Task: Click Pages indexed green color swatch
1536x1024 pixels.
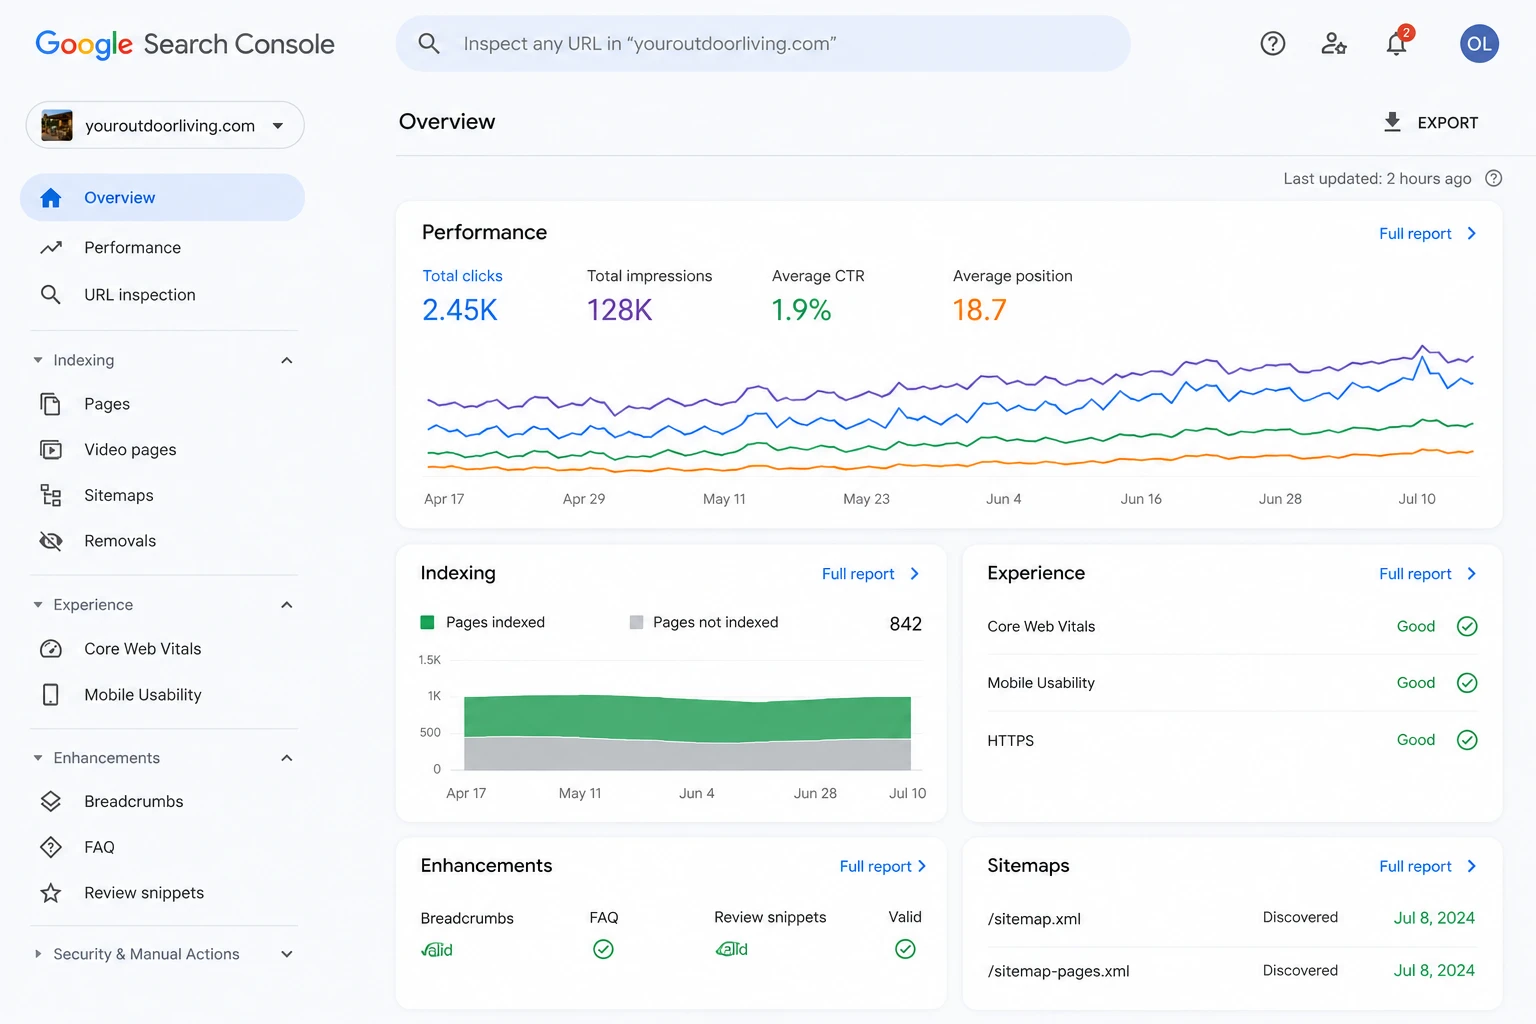Action: pyautogui.click(x=427, y=622)
